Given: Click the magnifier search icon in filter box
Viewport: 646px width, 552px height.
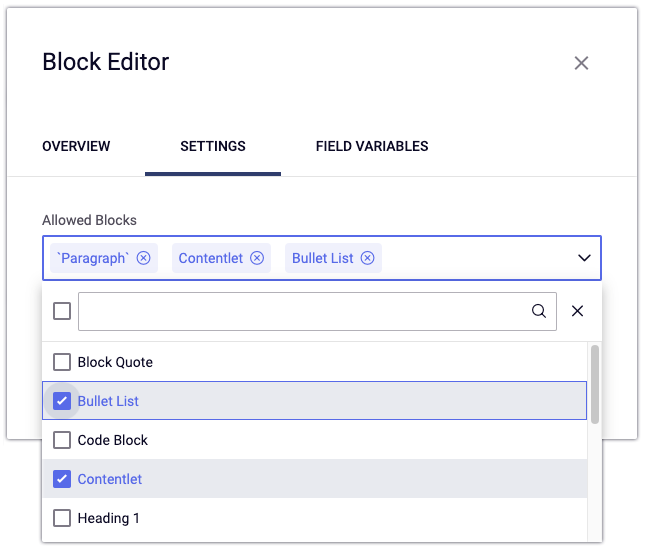Looking at the screenshot, I should tap(539, 311).
